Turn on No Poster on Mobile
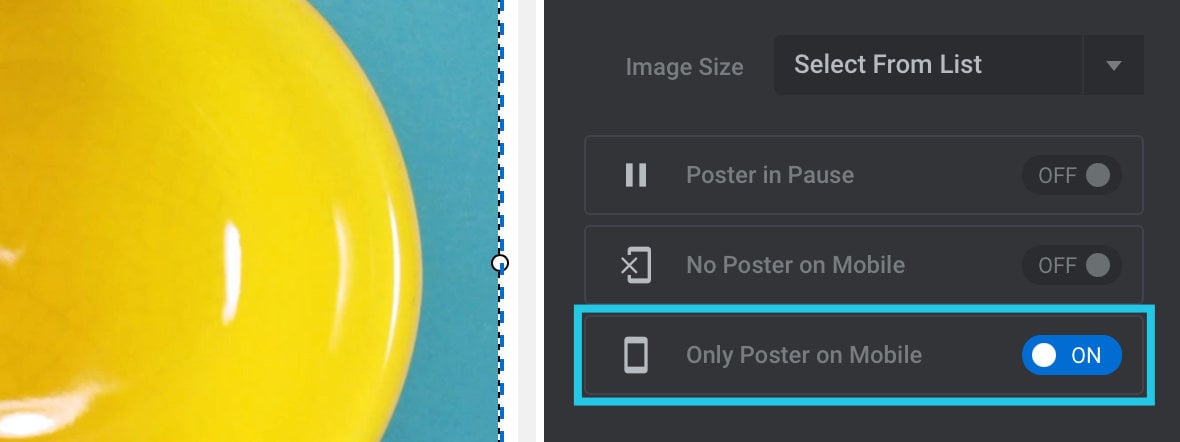 tap(1072, 265)
